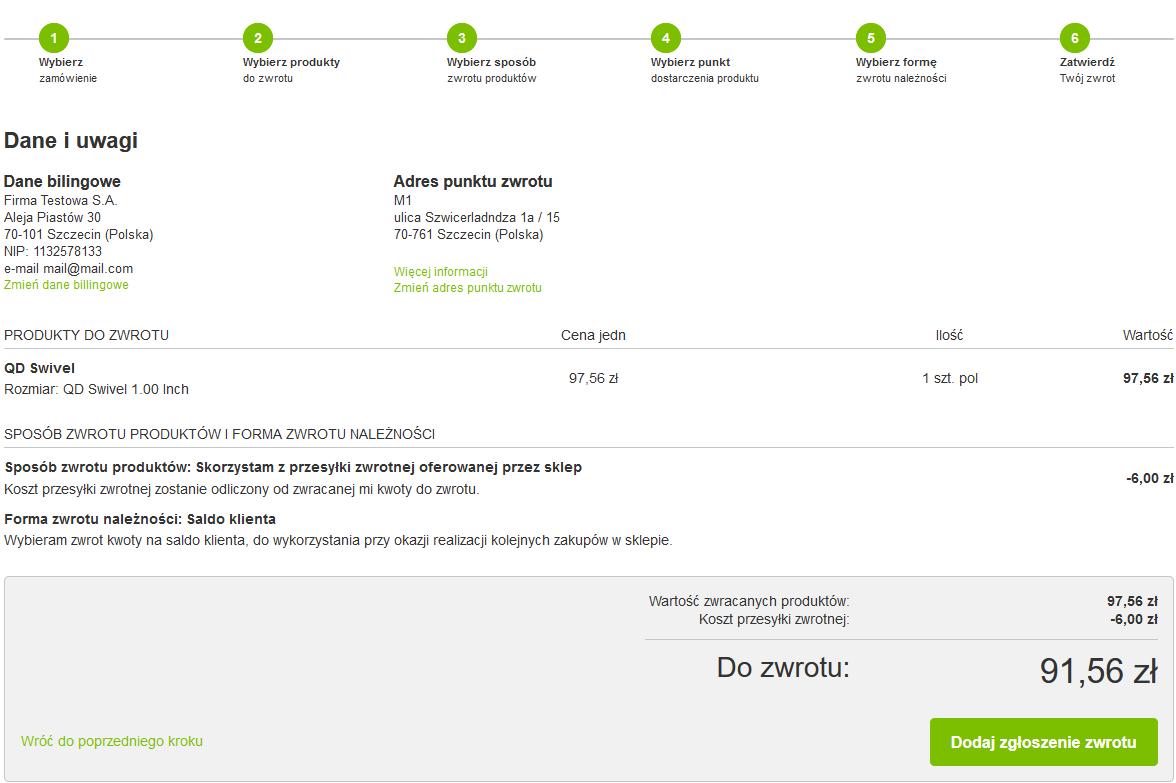This screenshot has height=783, width=1176.
Task: Select step 3 circle Wybierz sposób
Action: tap(462, 39)
